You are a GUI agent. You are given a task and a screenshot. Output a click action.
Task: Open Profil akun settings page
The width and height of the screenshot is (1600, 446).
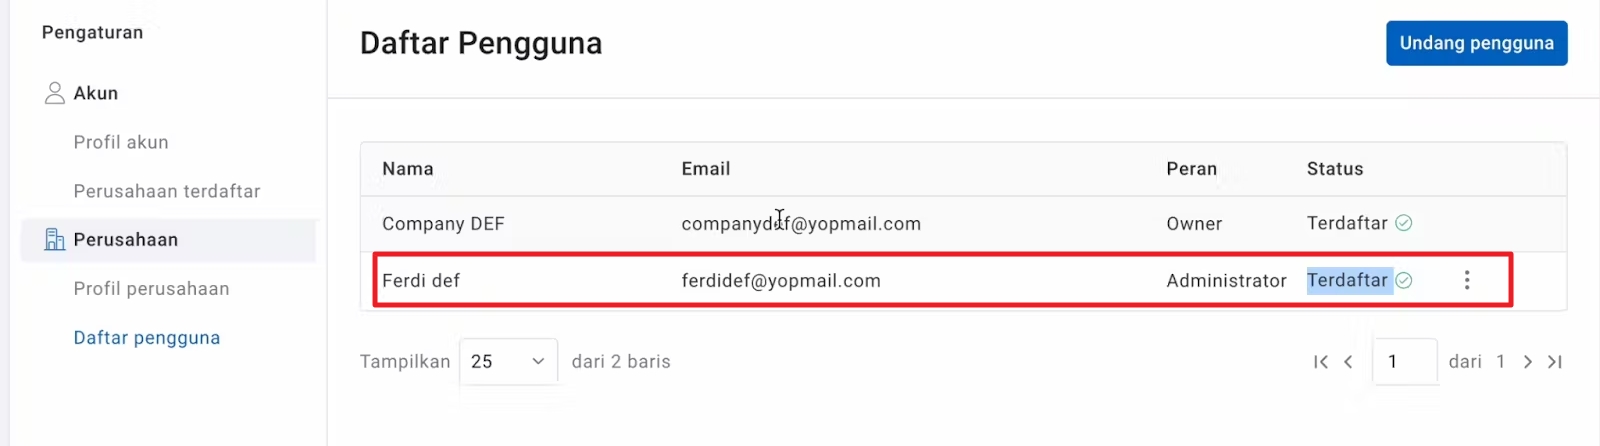[121, 142]
